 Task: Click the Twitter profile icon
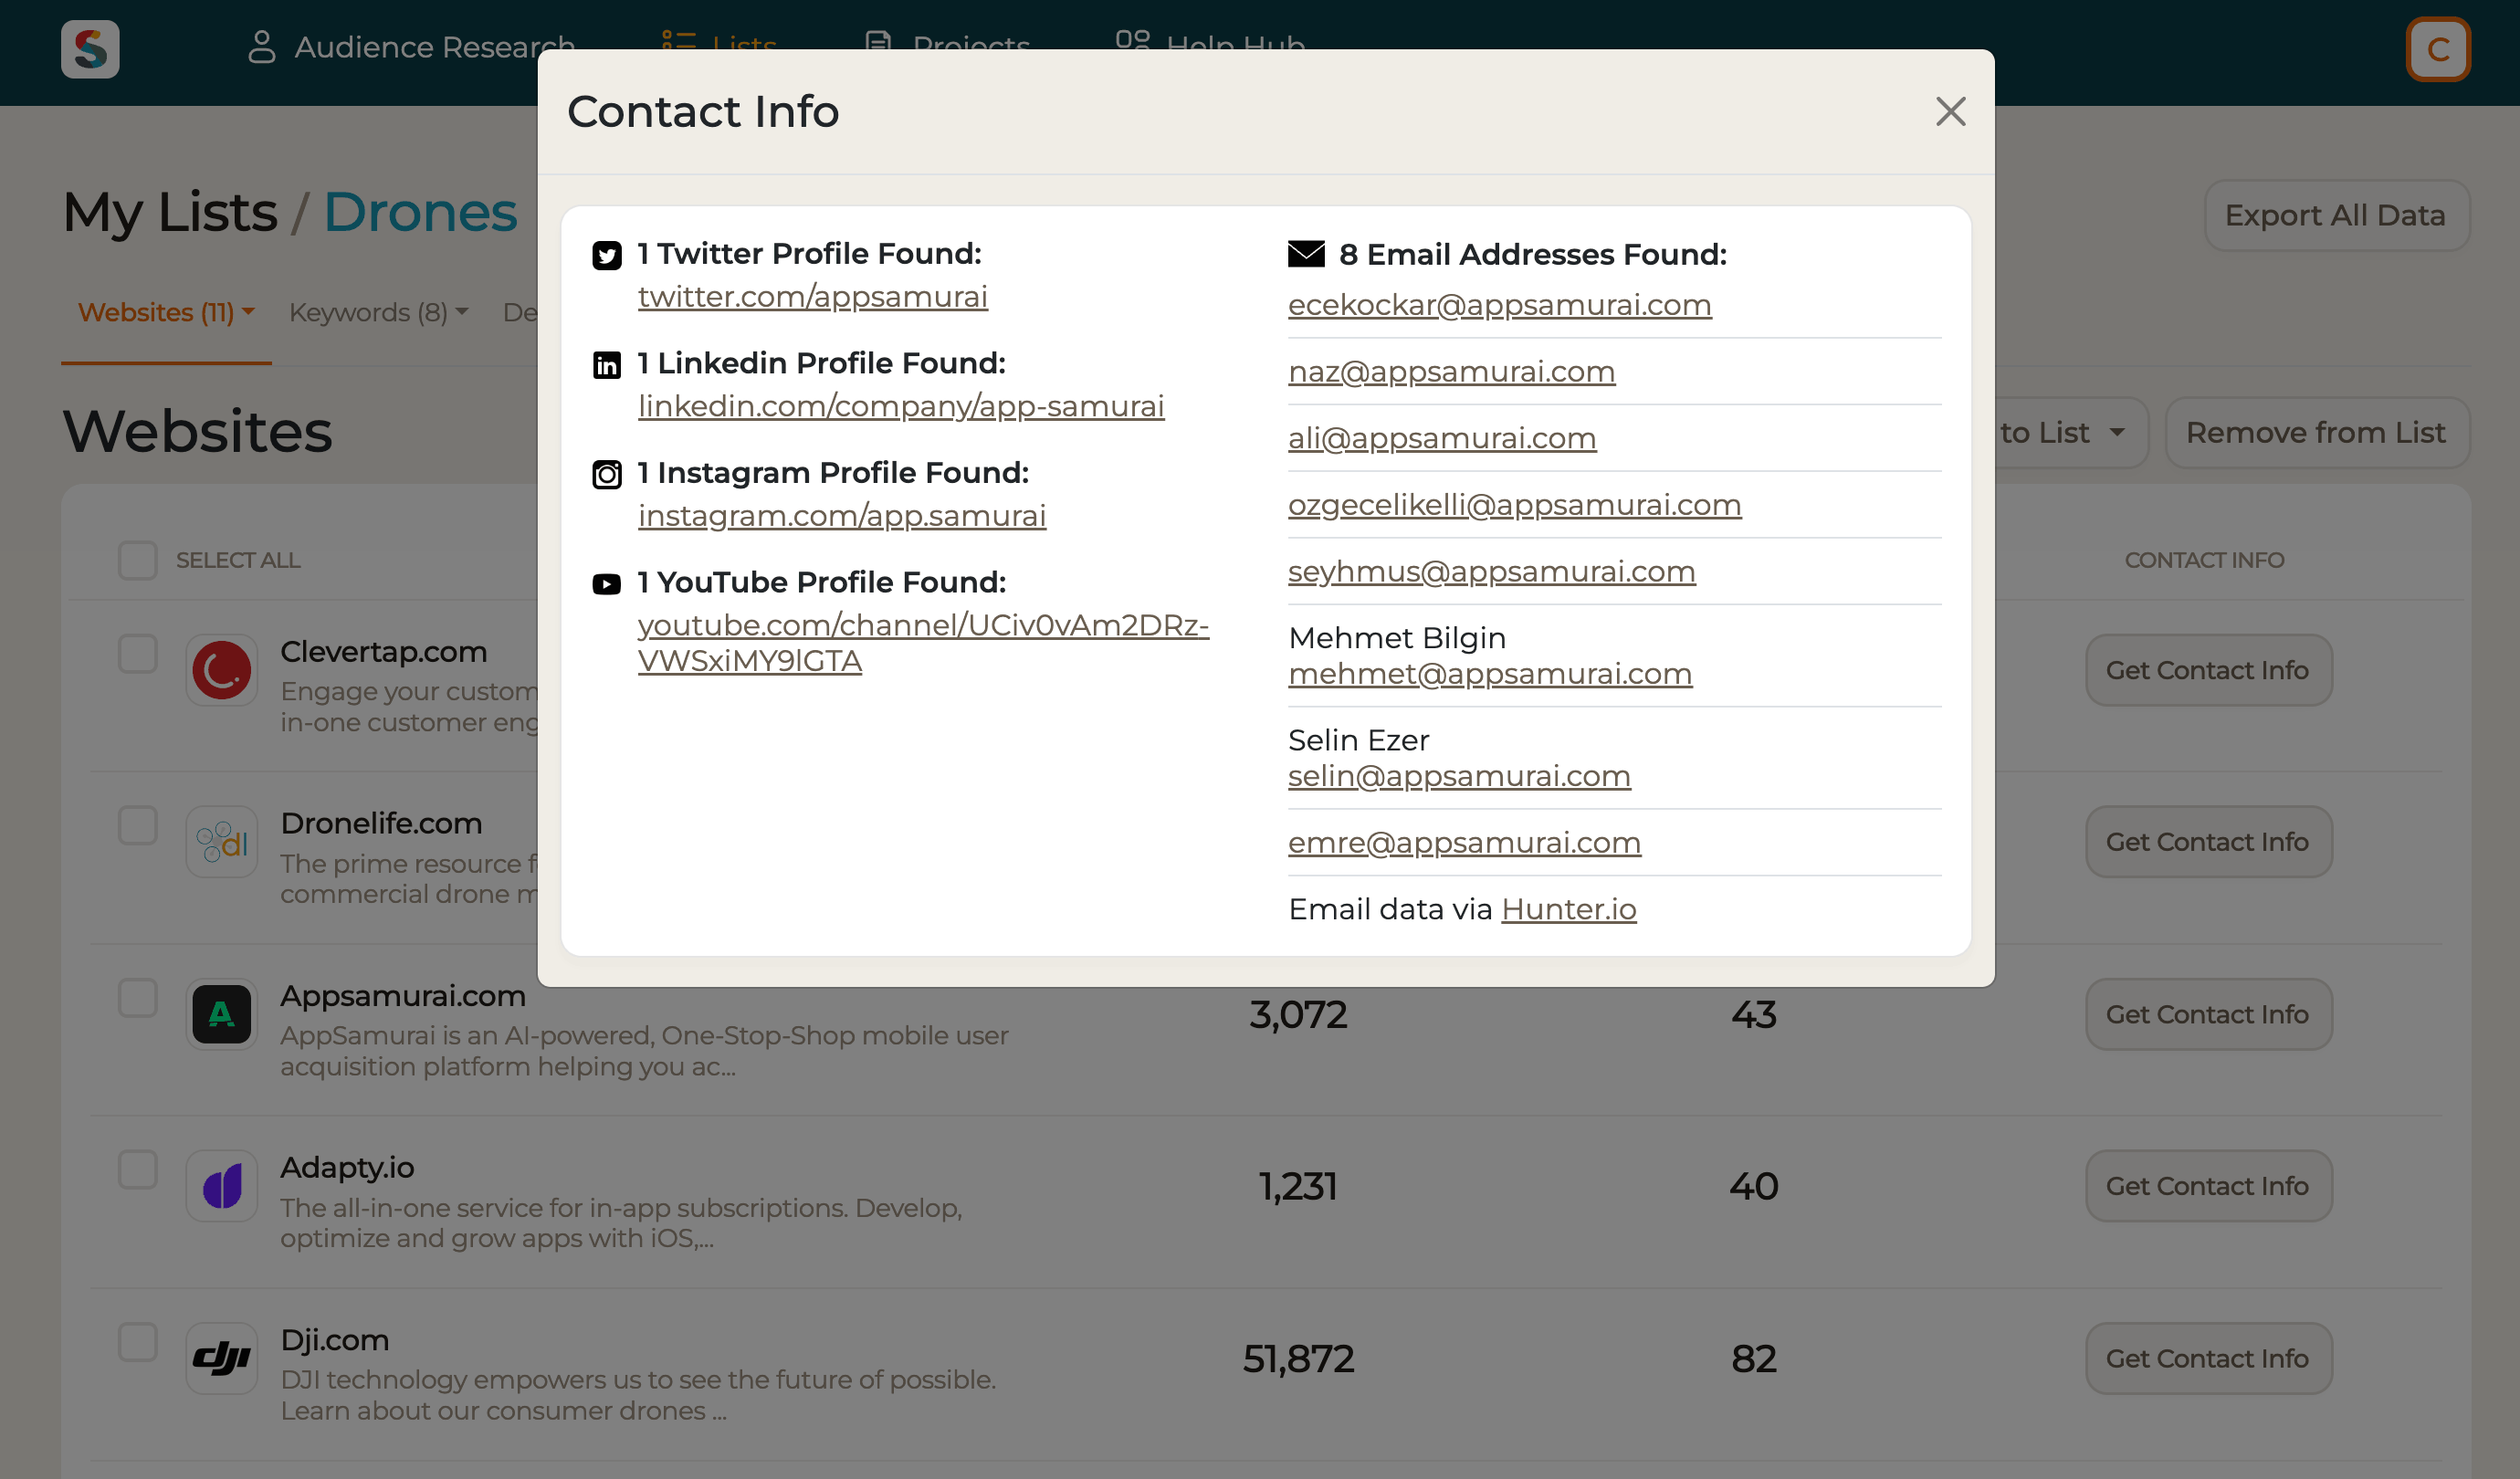click(x=606, y=256)
